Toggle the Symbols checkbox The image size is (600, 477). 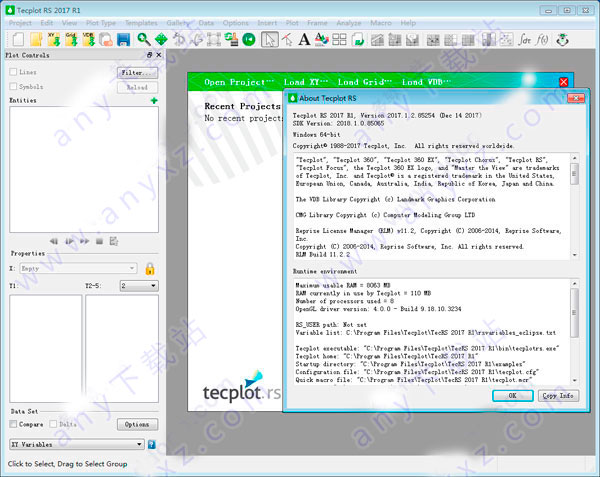(13, 86)
